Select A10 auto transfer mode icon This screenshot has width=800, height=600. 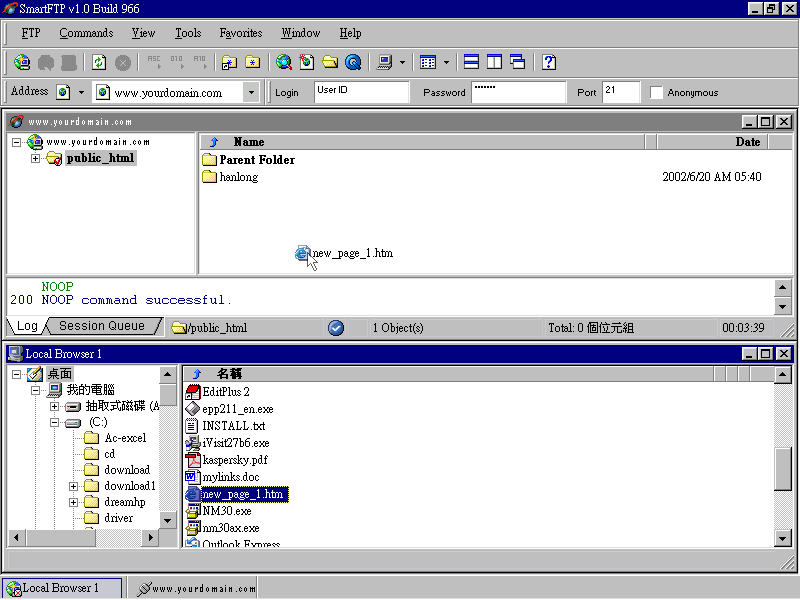tap(199, 62)
